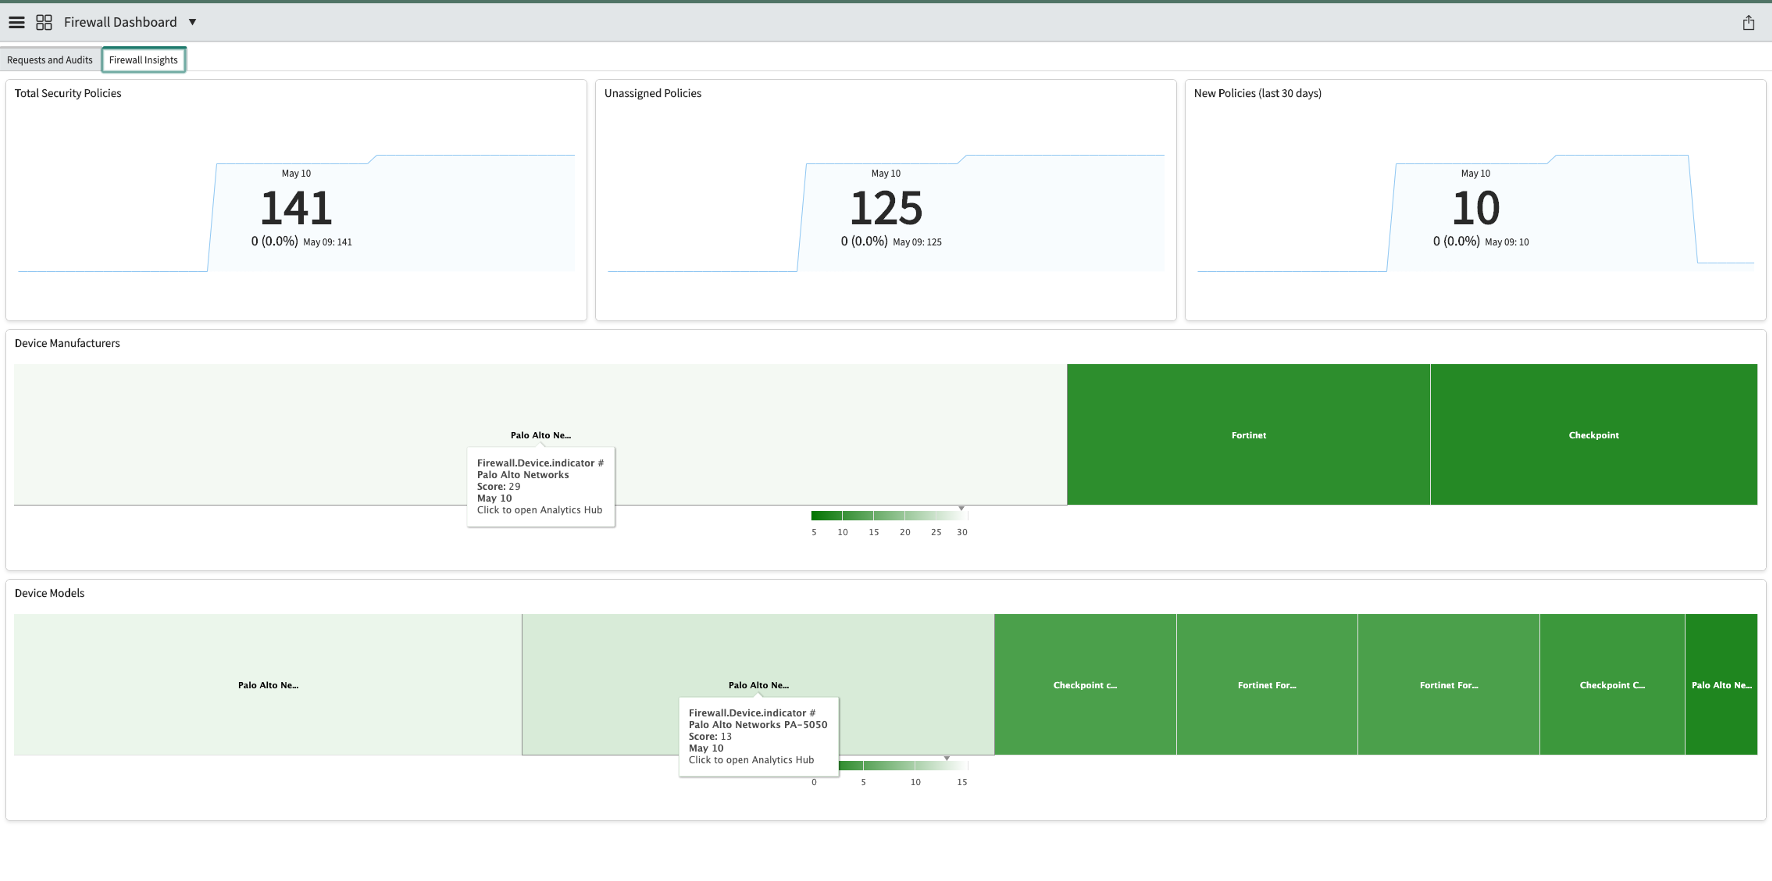Click the New Policies value 10

1476,208
